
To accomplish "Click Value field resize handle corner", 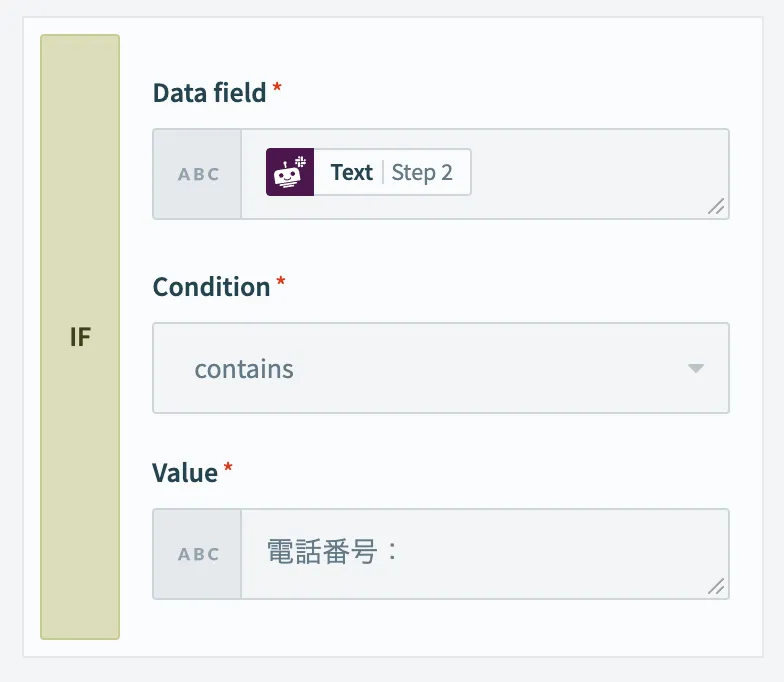I will click(x=716, y=587).
